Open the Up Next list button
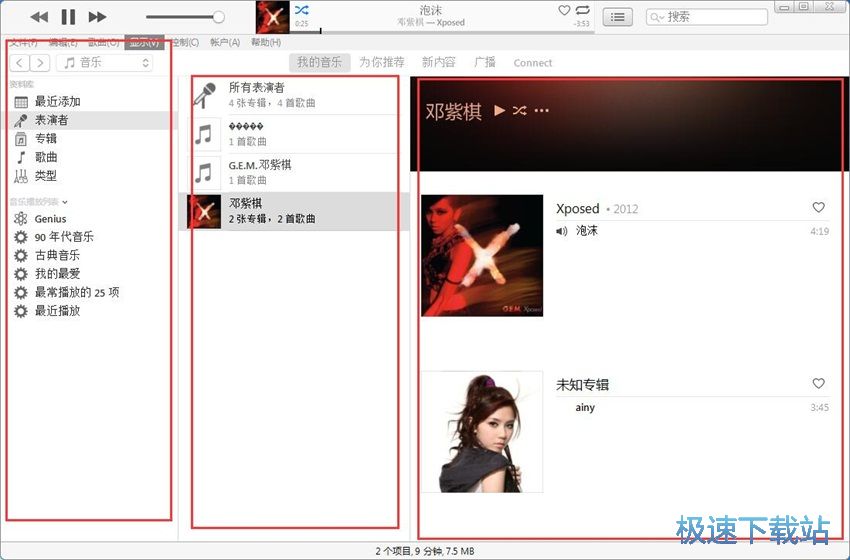This screenshot has height=560, width=850. (617, 17)
